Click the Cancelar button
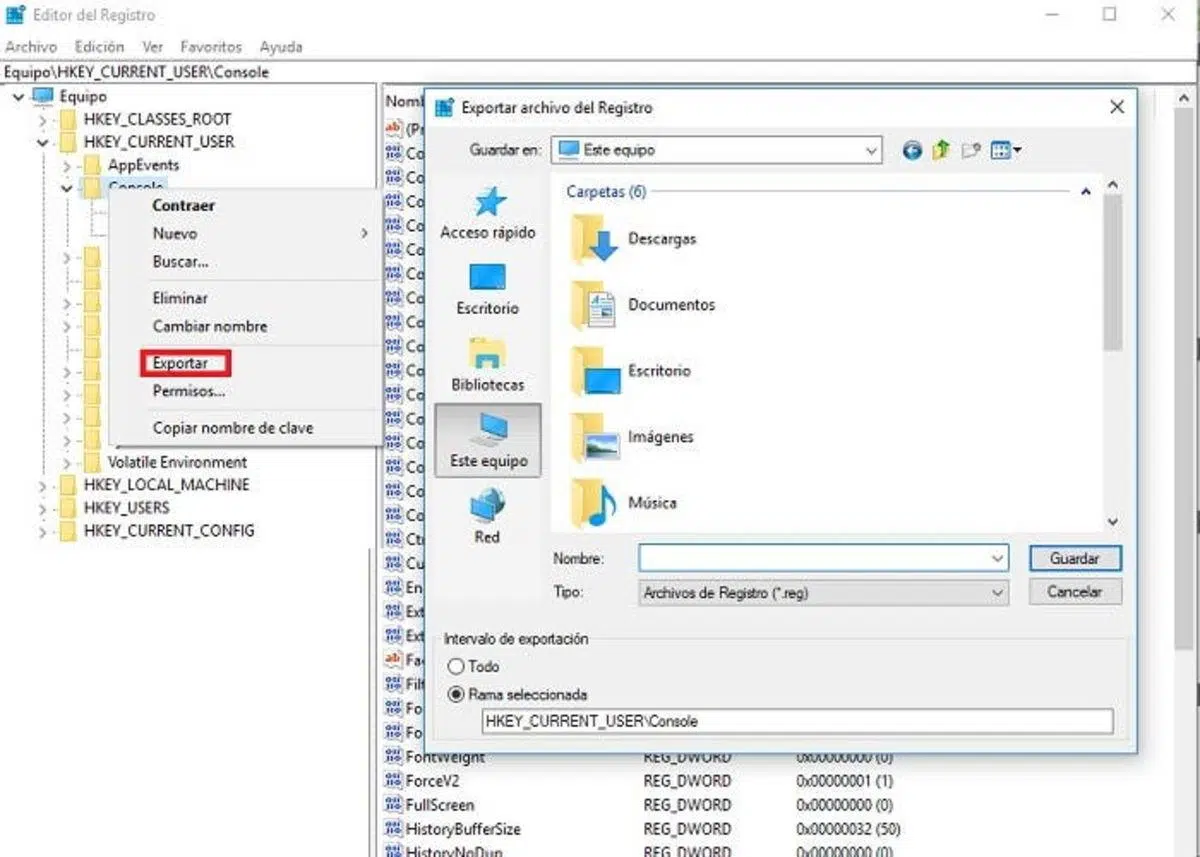Screen dimensions: 1200x857 tap(1074, 592)
